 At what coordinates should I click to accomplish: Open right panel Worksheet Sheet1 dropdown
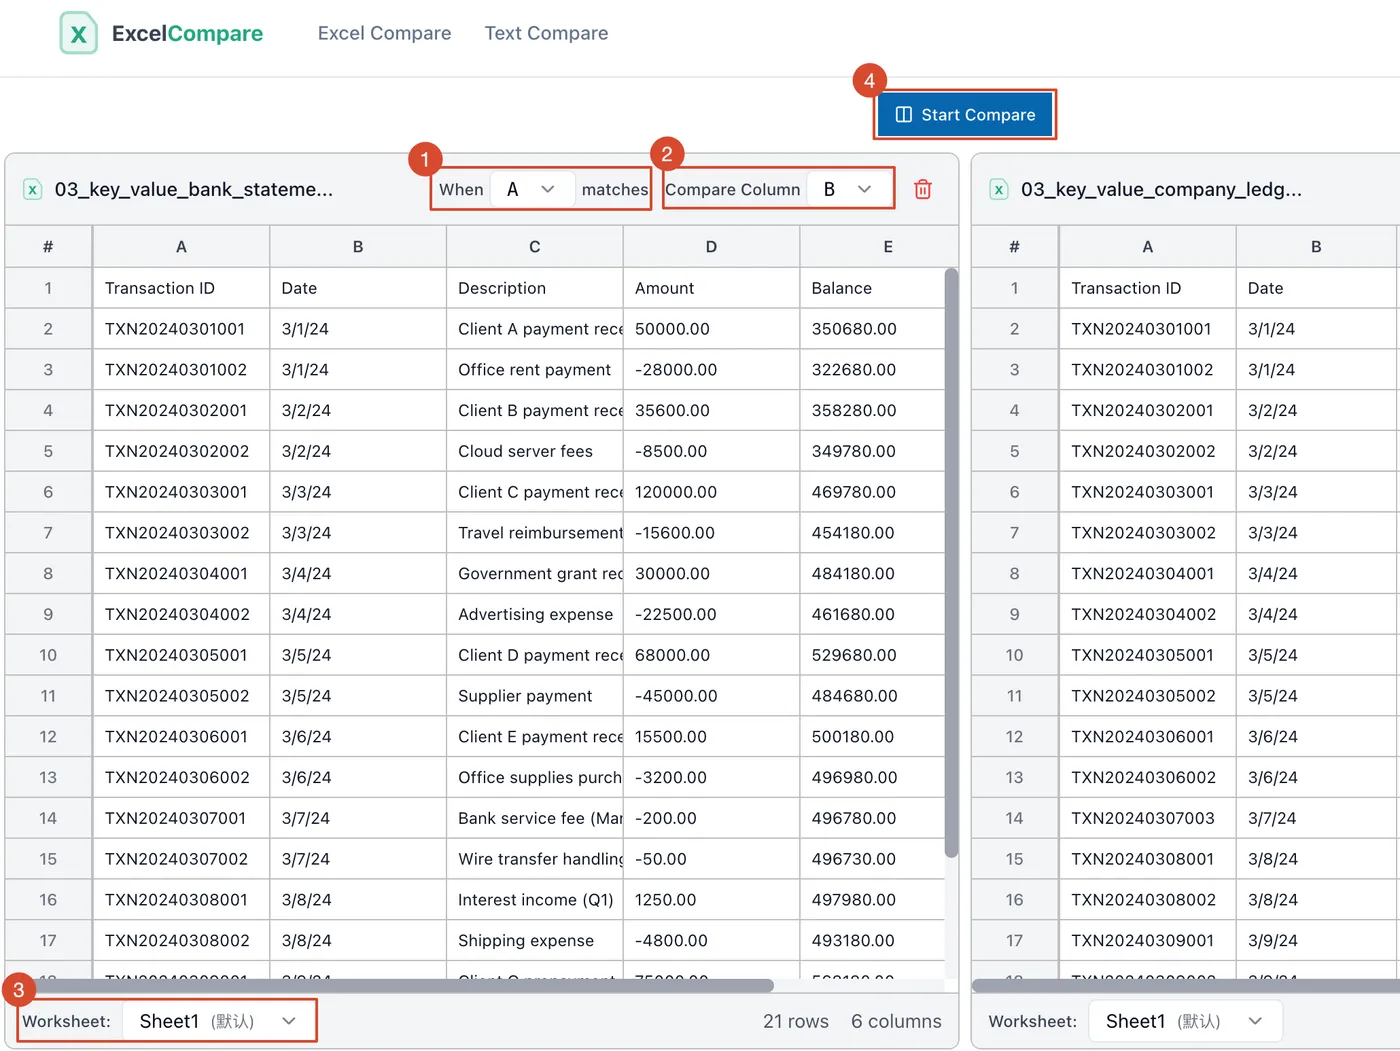pos(1185,1021)
